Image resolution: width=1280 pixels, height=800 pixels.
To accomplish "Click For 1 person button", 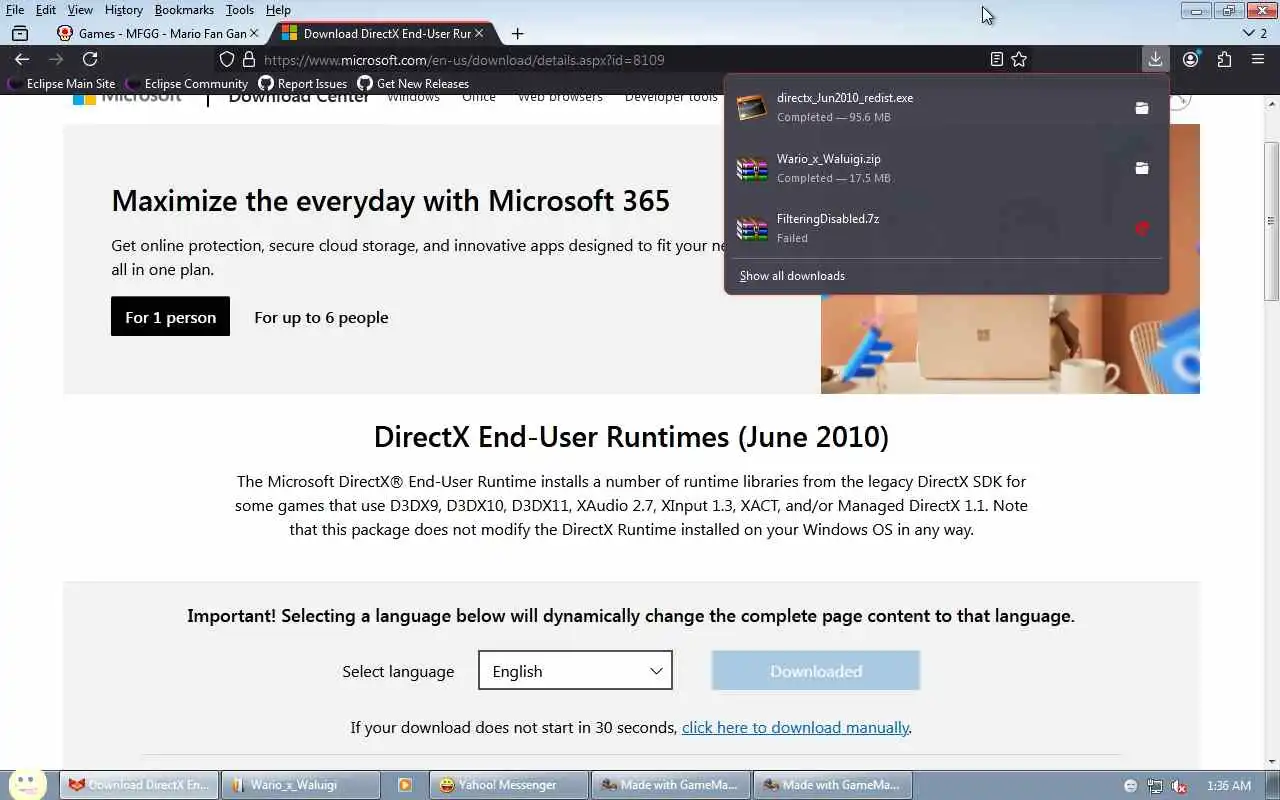I will click(x=170, y=317).
